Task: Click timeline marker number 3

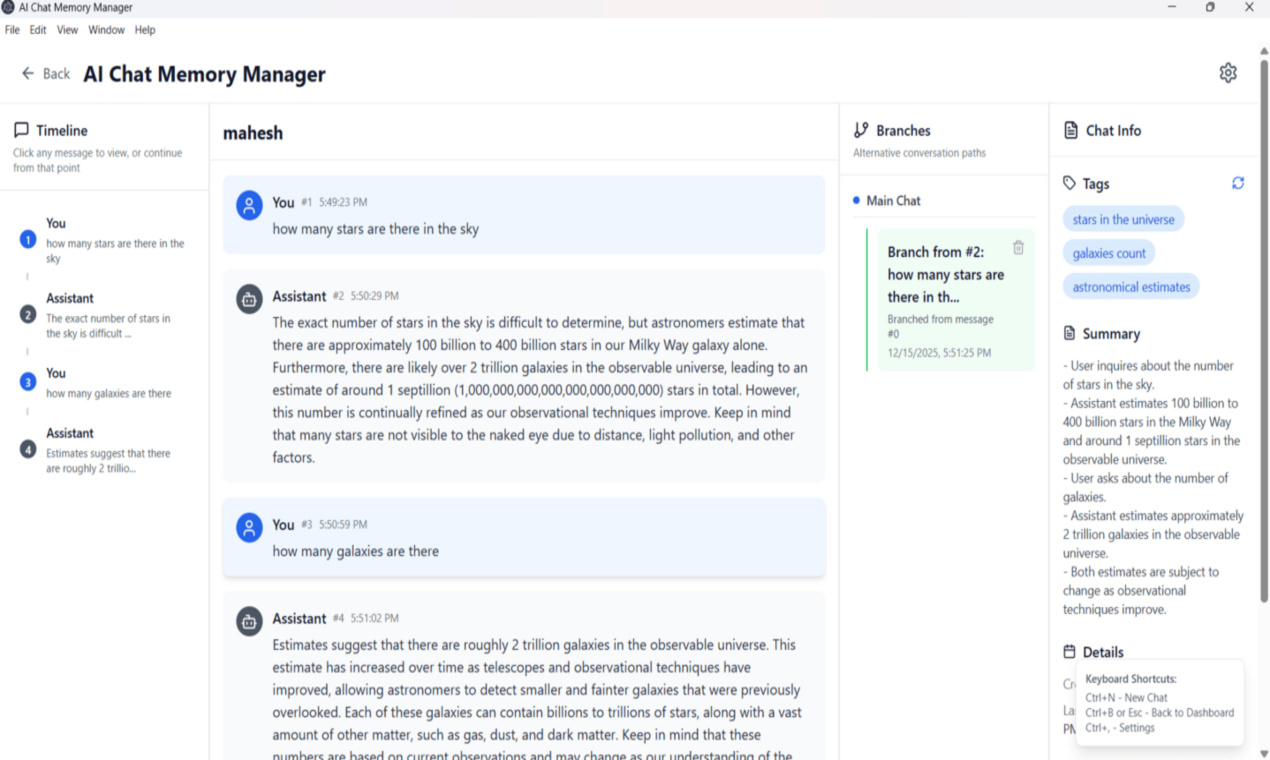Action: 26,382
